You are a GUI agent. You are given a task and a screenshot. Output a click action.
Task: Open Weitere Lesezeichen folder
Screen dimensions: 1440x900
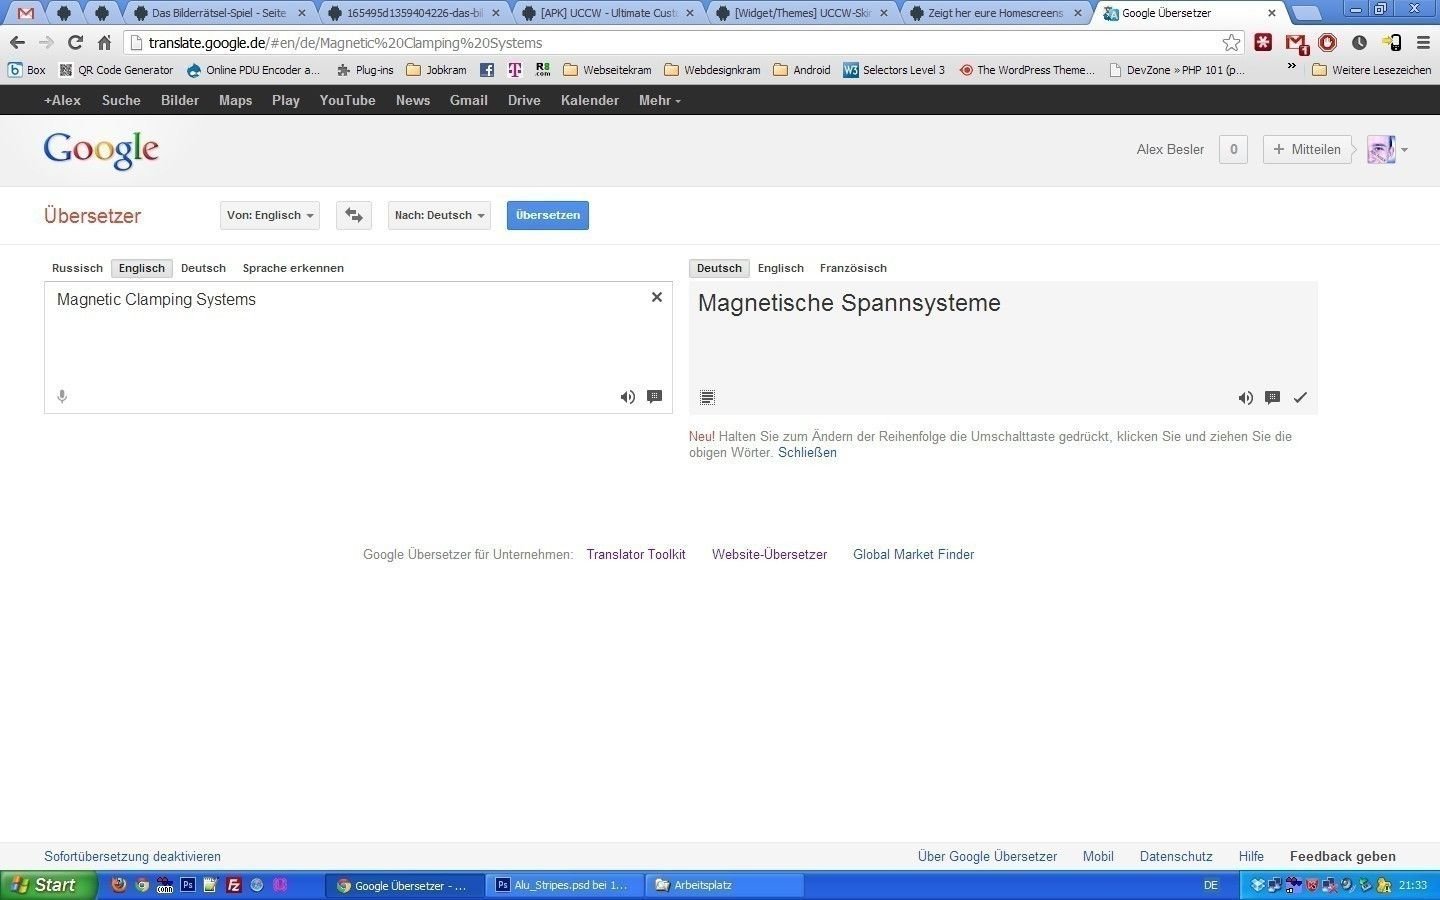point(1371,70)
